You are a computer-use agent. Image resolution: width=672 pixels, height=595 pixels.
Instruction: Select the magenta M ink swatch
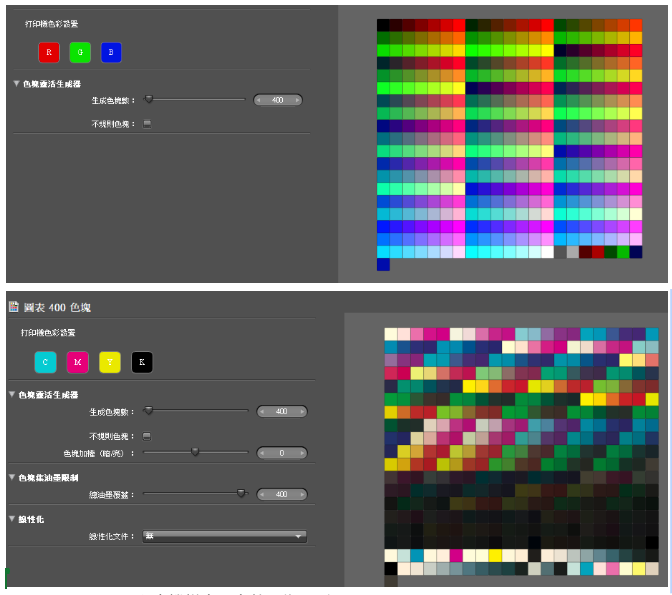[78, 362]
